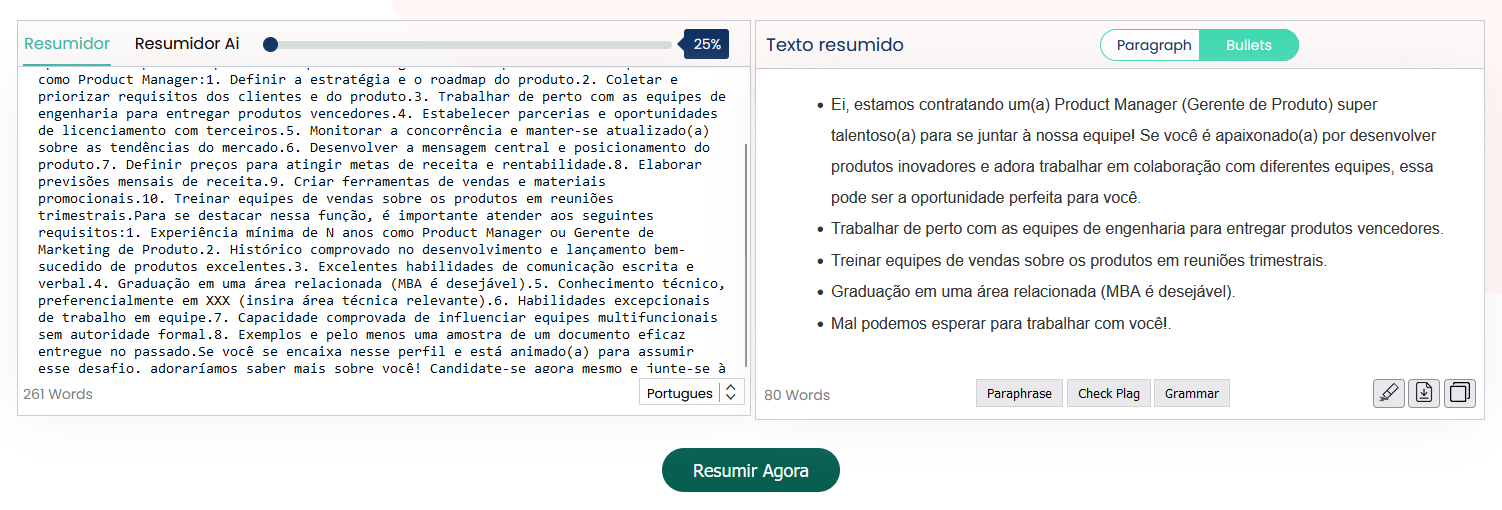Screen dimensions: 1502x510
Task: Click the eraser icon to clear the summary
Action: 1389,393
